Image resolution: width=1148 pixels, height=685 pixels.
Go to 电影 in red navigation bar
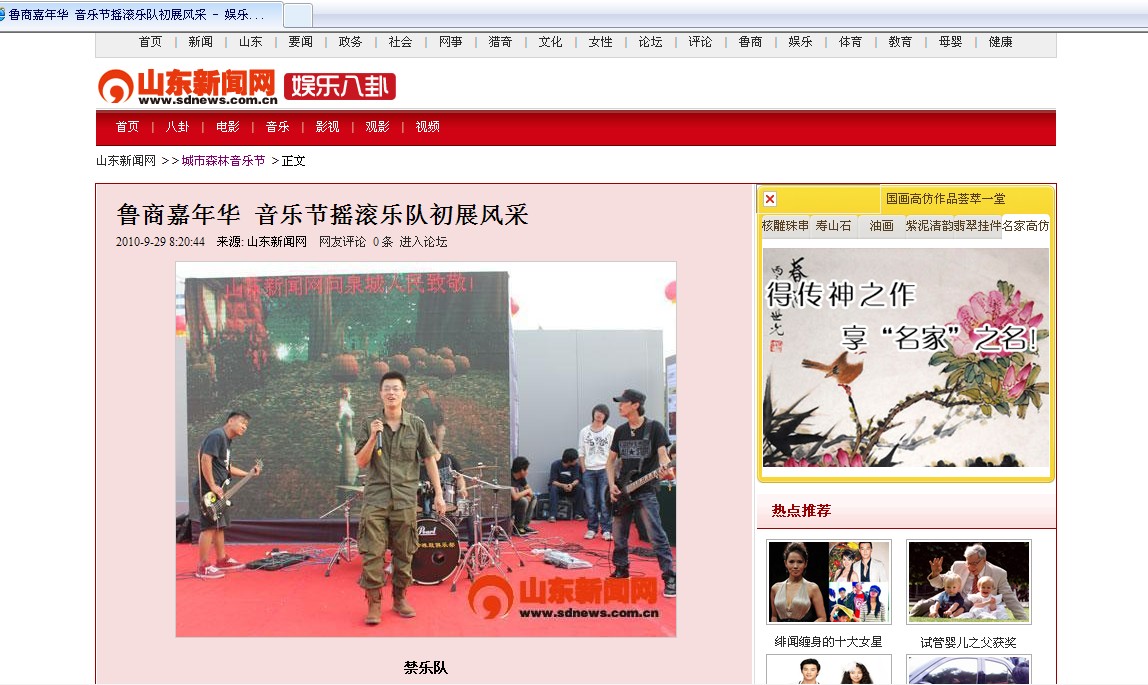(228, 127)
